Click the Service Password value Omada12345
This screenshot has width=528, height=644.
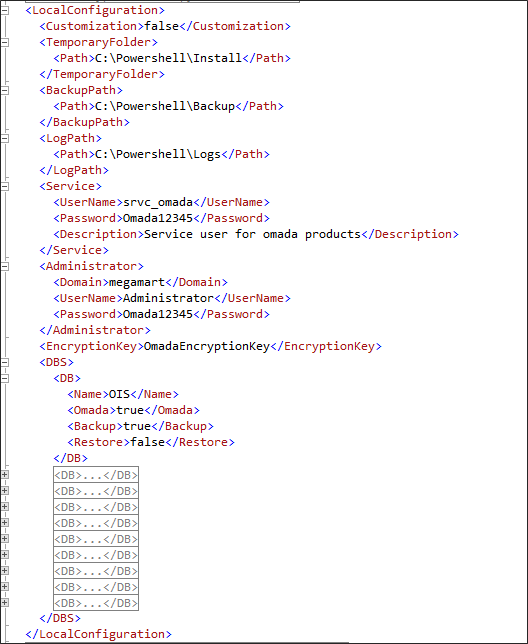[x=158, y=218]
